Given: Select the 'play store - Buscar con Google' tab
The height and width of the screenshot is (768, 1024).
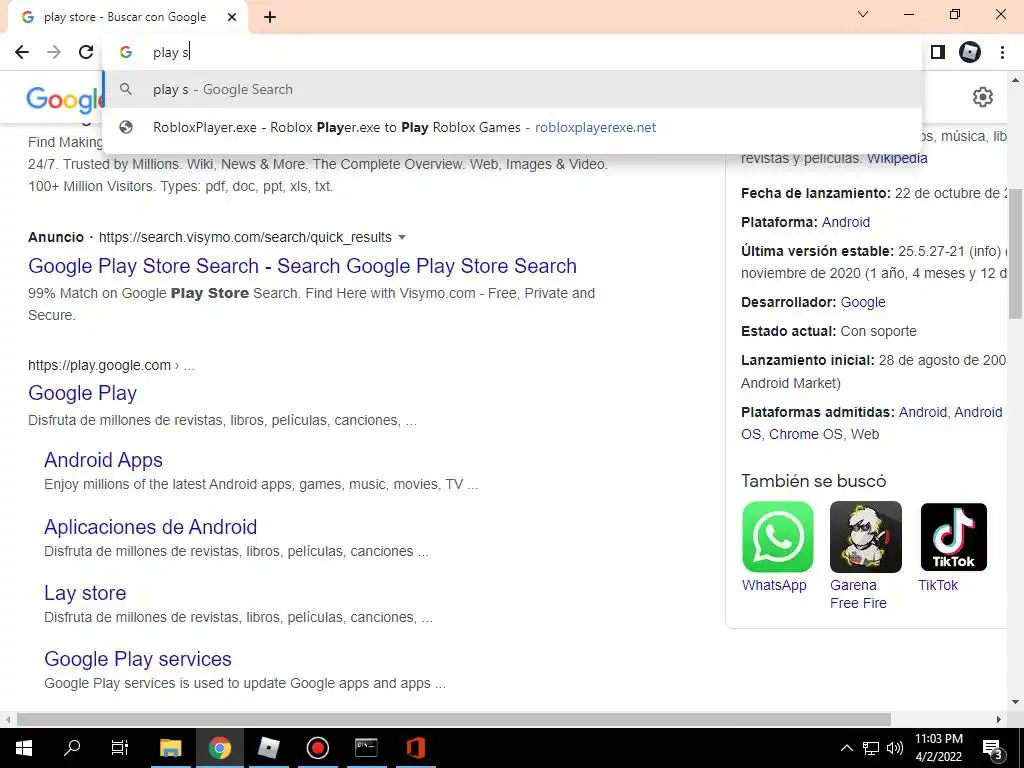Looking at the screenshot, I should tap(126, 17).
